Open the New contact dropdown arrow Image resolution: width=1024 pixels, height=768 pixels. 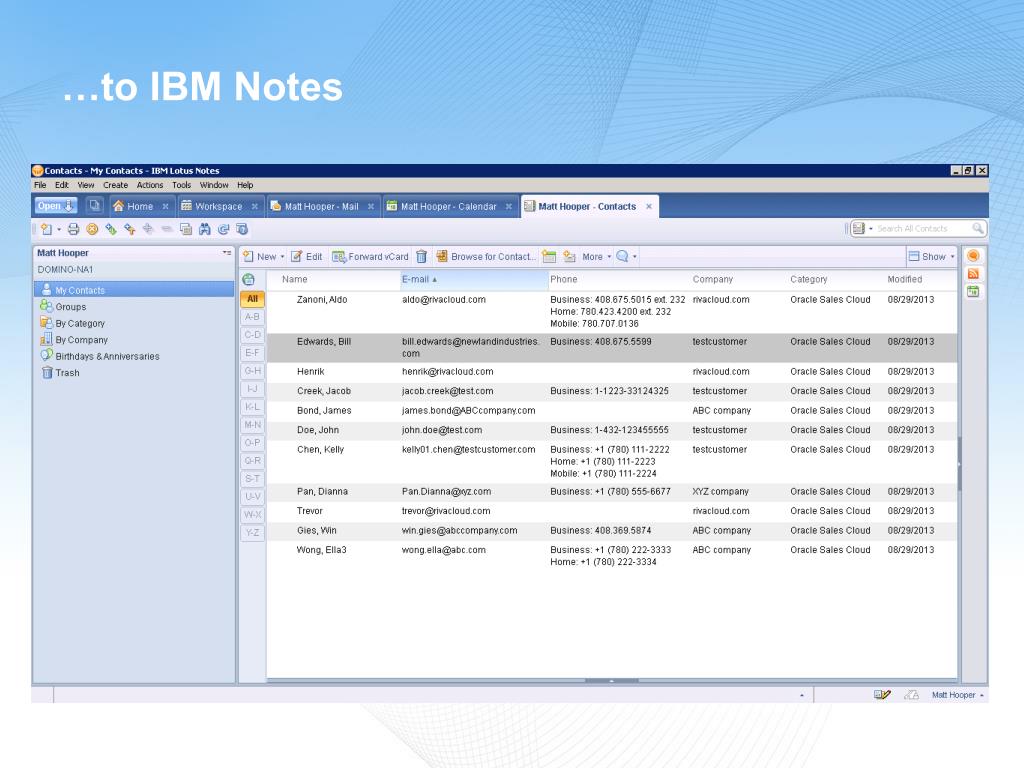coord(282,257)
